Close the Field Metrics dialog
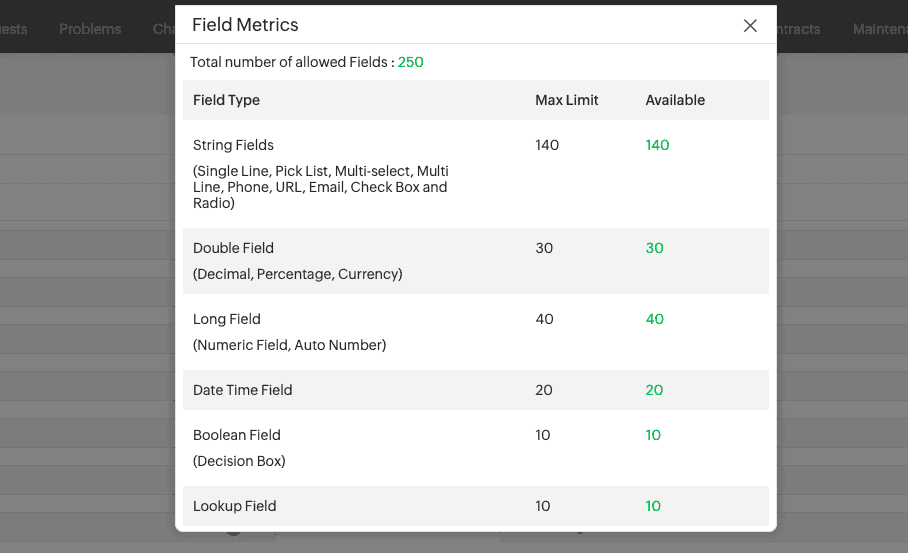Viewport: 908px width, 553px height. (750, 26)
